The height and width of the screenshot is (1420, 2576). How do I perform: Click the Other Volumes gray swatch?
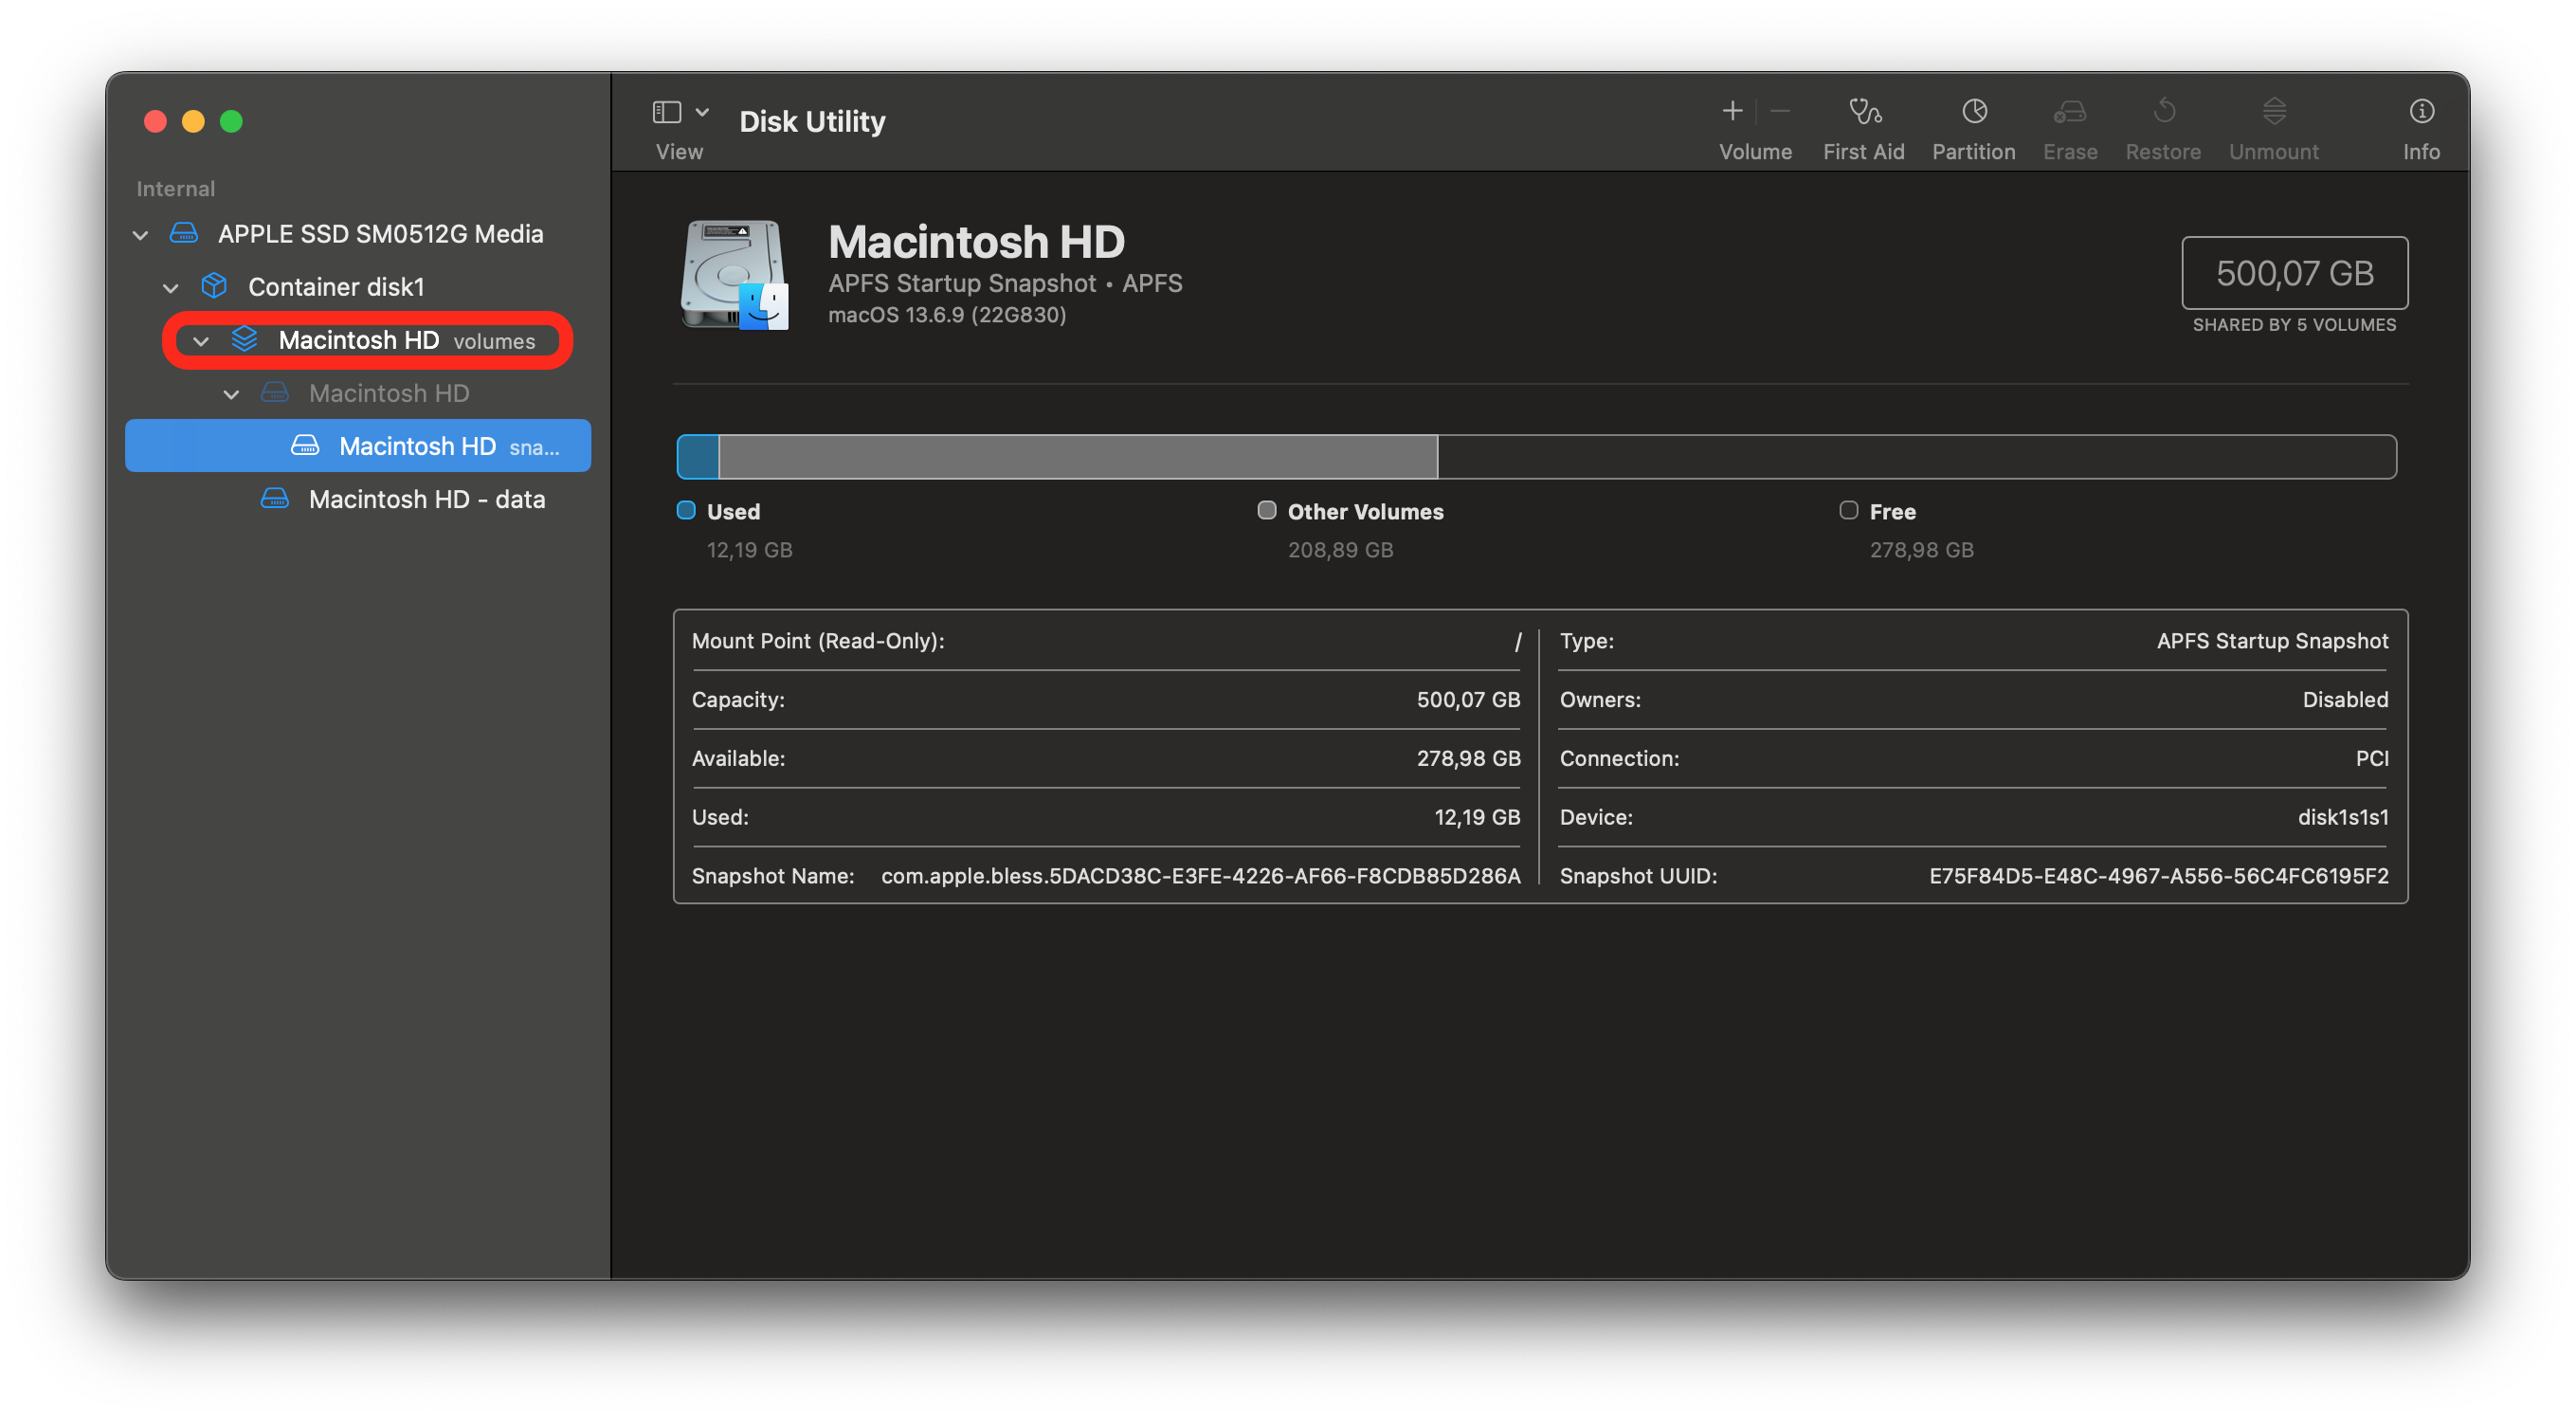(x=1266, y=511)
